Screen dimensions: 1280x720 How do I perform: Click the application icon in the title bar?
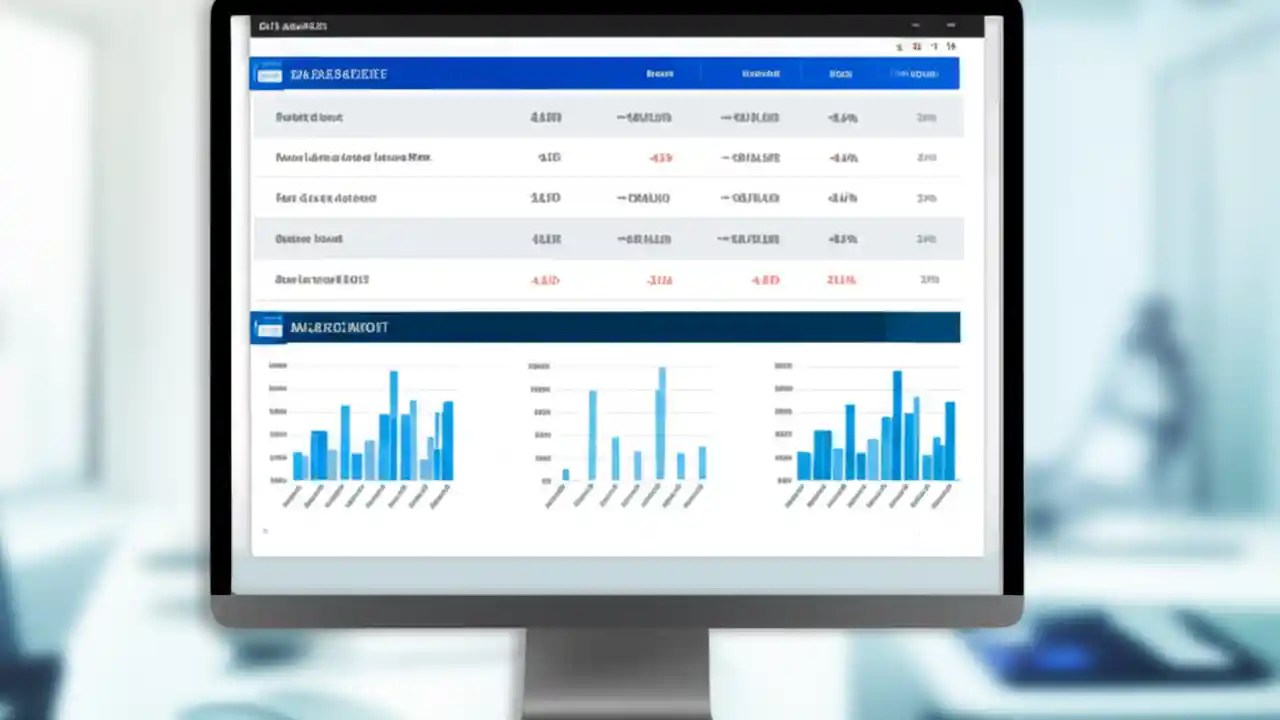tap(260, 26)
